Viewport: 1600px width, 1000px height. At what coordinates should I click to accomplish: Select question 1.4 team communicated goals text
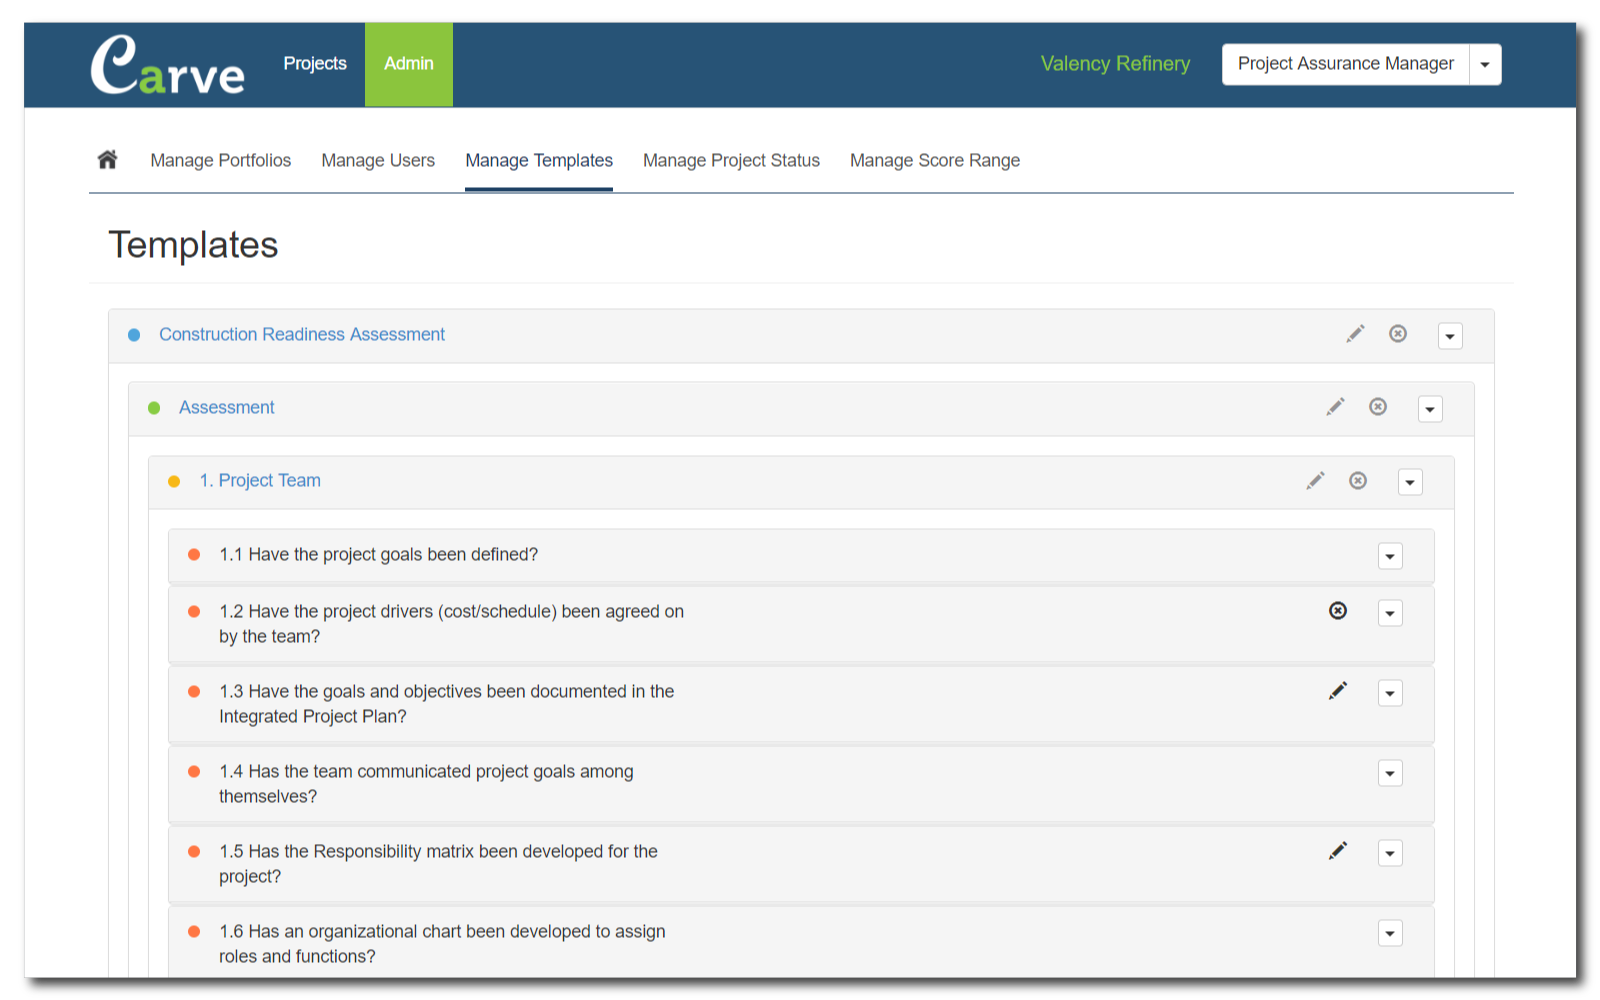[x=426, y=784]
